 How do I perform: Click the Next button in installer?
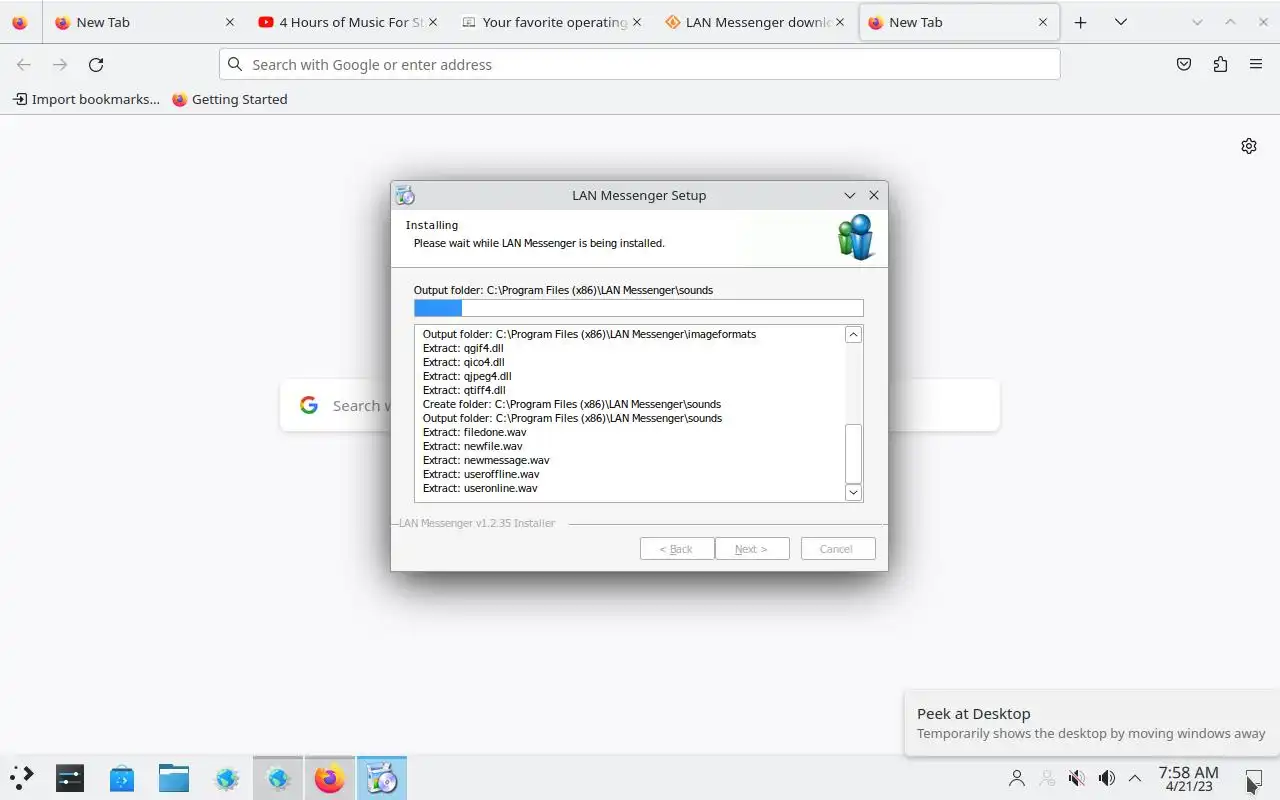pos(752,549)
